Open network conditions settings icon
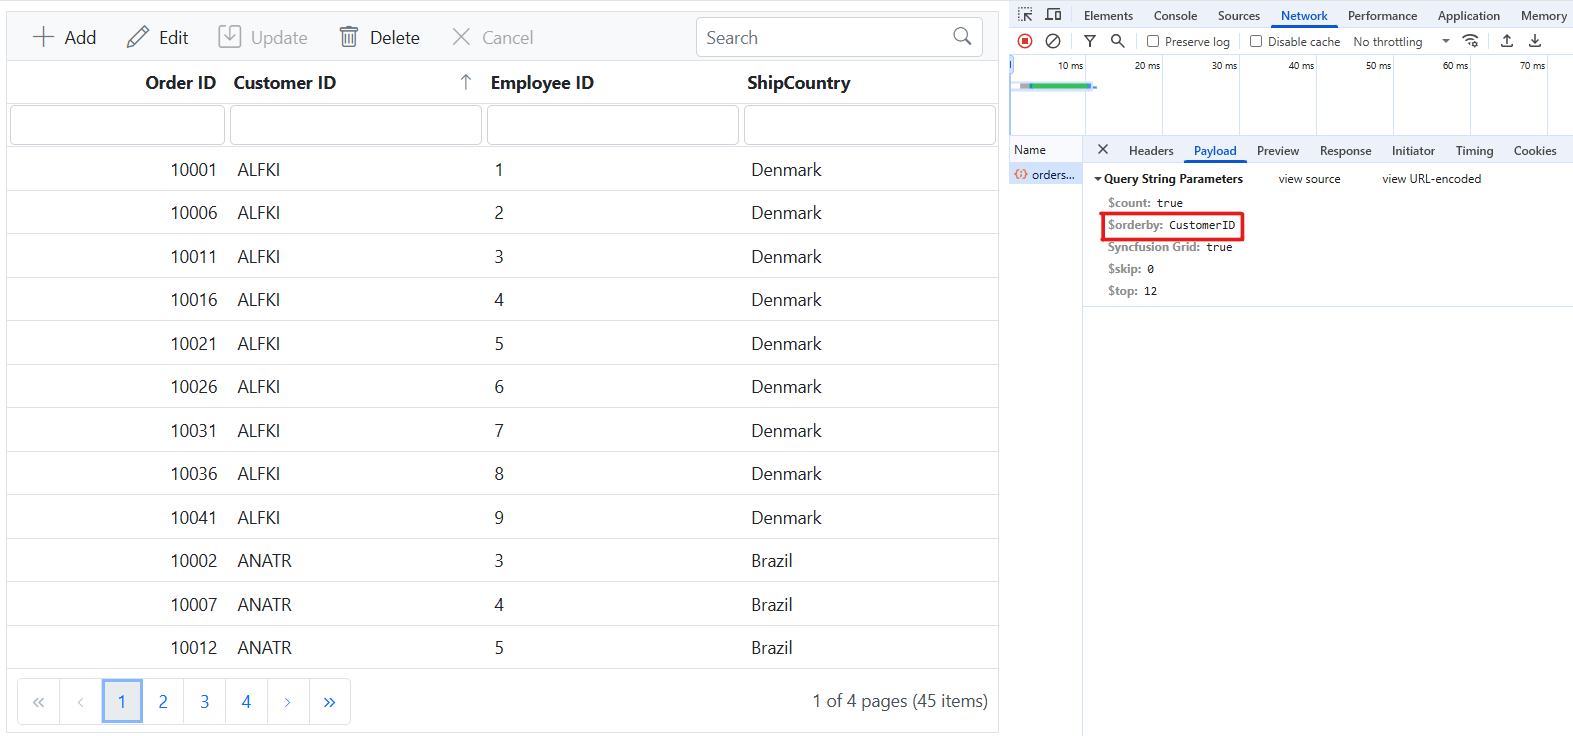This screenshot has width=1573, height=736. 1470,41
